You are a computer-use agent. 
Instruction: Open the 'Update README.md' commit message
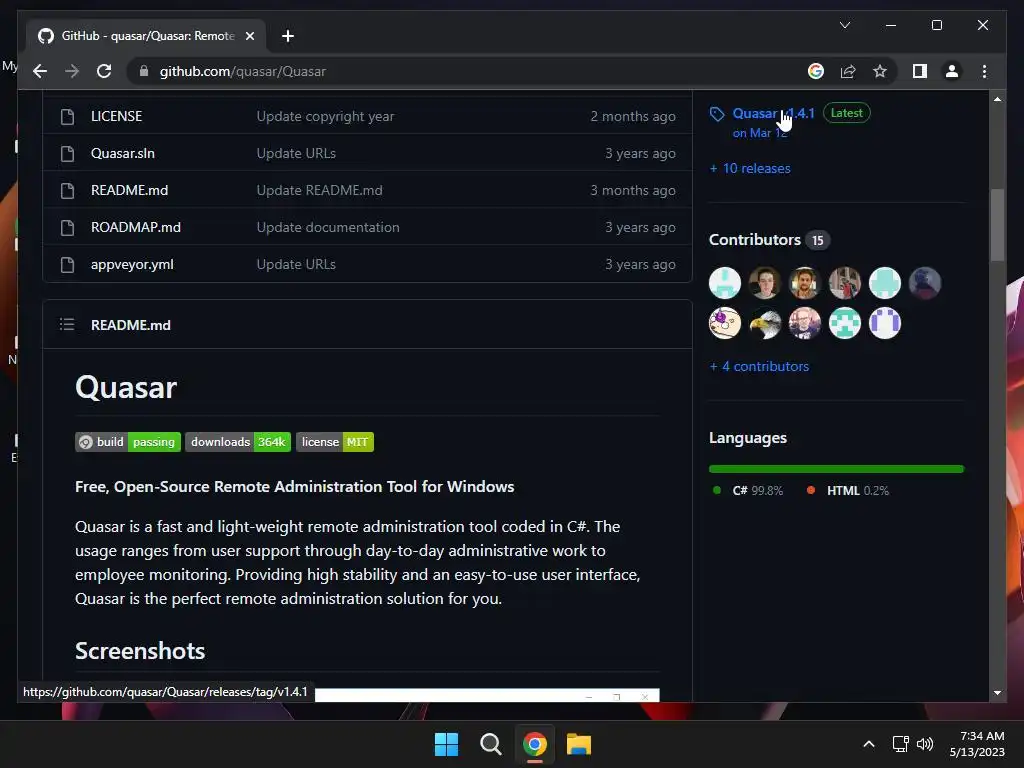click(319, 190)
